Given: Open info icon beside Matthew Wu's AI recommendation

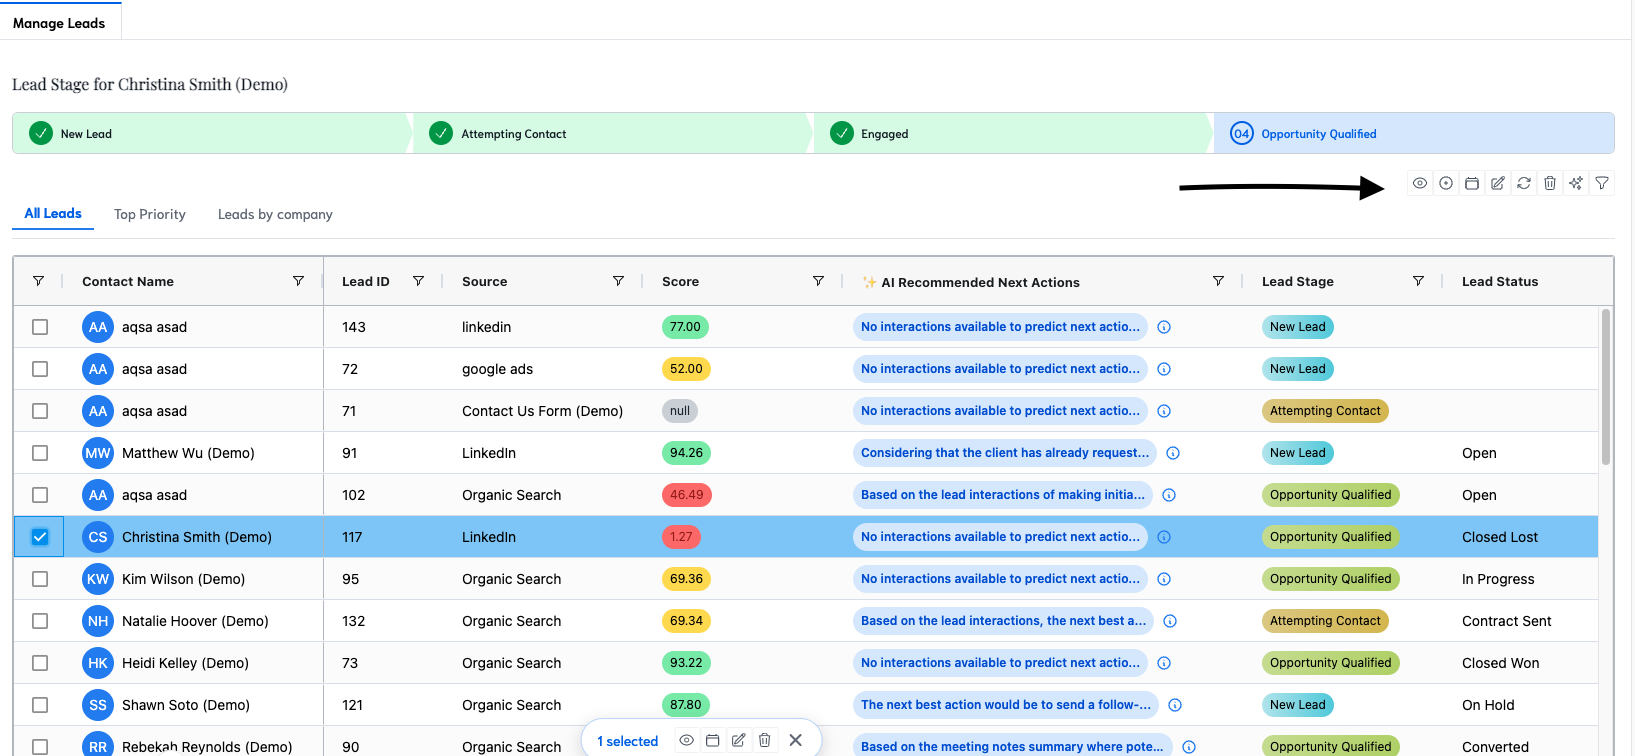Looking at the screenshot, I should (x=1173, y=453).
